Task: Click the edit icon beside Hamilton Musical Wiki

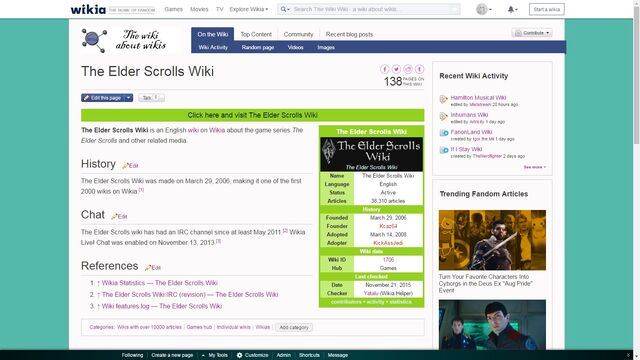Action: (x=444, y=99)
